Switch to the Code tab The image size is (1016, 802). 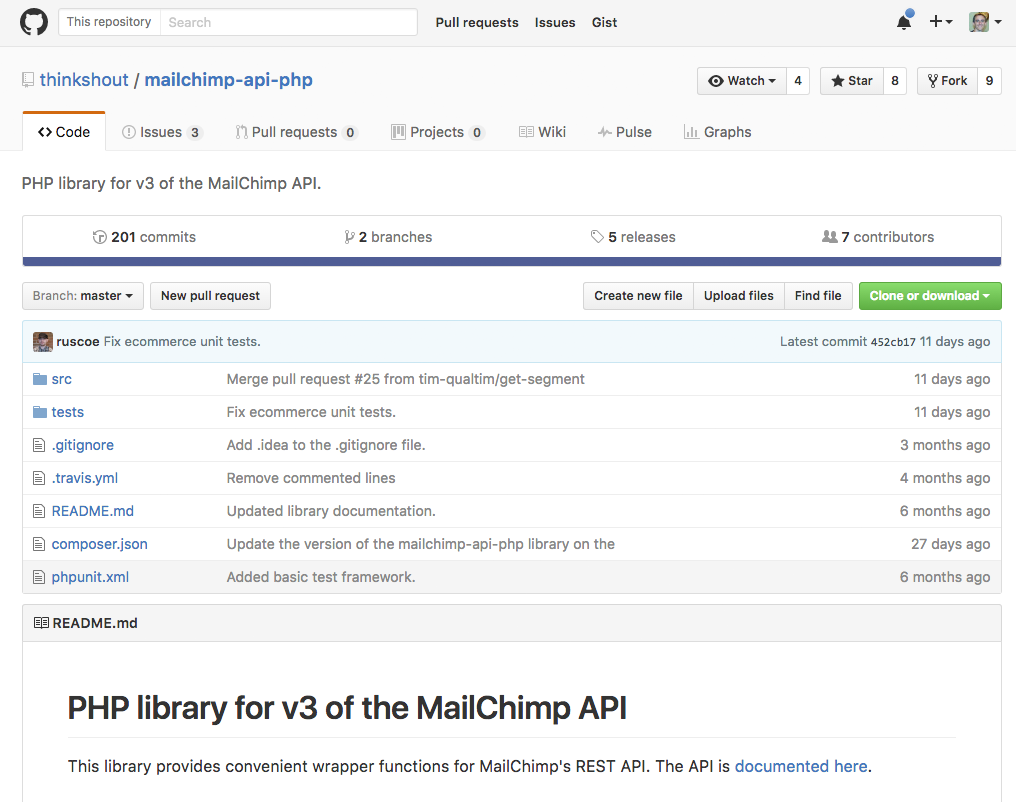click(64, 132)
